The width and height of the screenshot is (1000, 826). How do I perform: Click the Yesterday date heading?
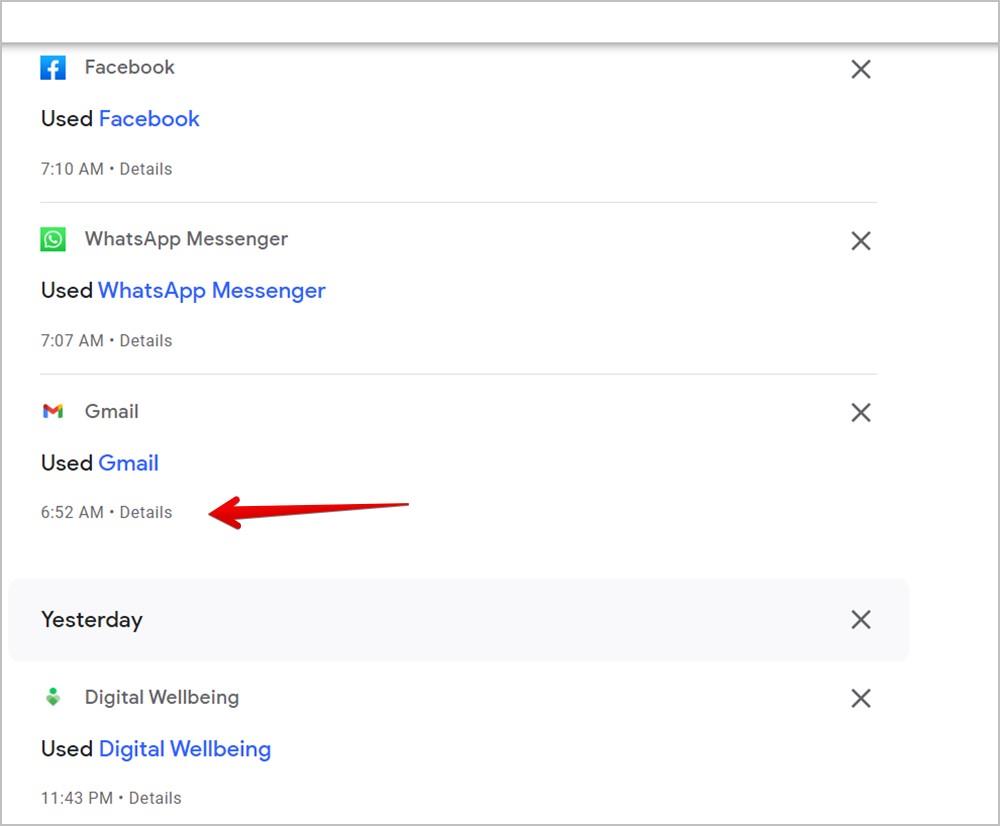[x=92, y=620]
